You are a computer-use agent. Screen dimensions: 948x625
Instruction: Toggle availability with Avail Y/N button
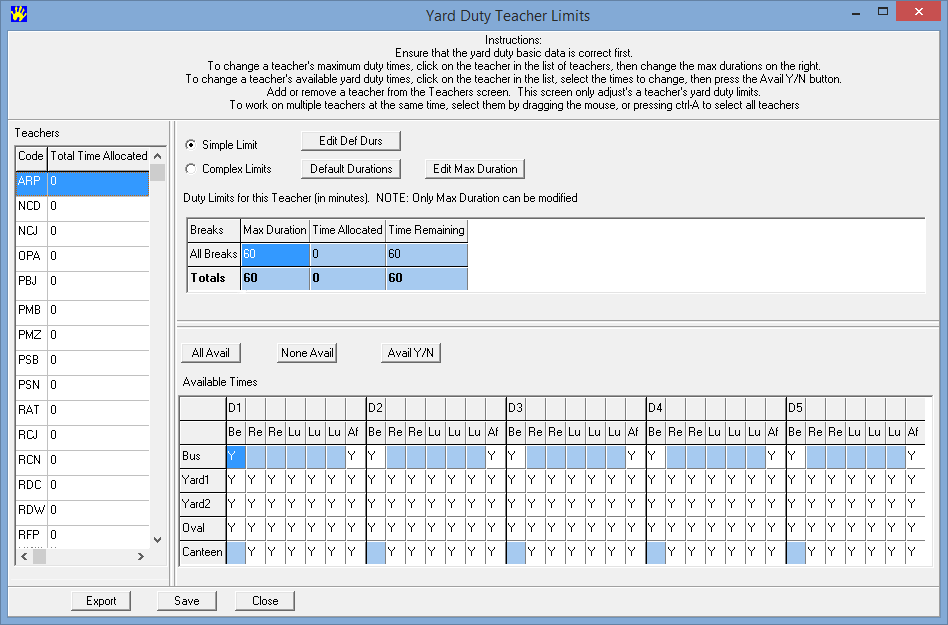point(411,352)
